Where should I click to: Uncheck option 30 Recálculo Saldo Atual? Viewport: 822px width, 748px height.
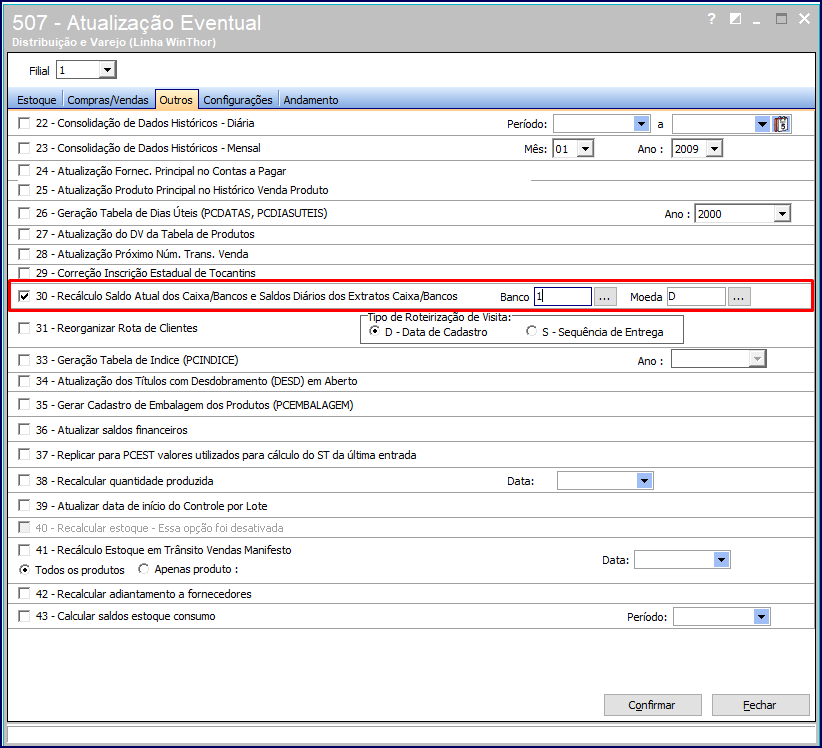24,296
